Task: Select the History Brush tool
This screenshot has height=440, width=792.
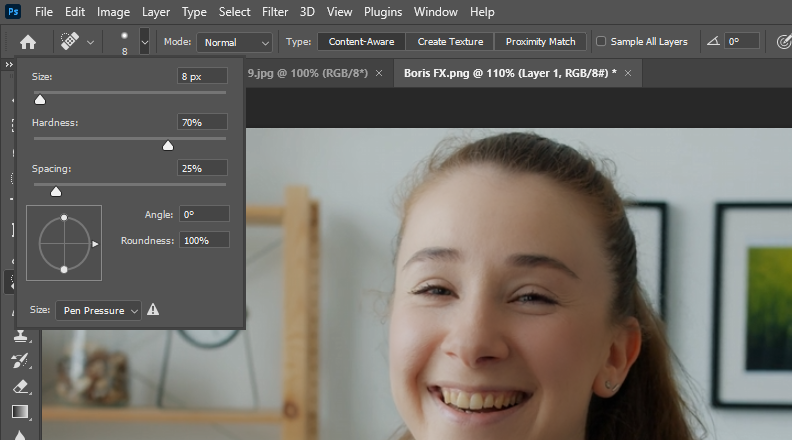Action: (20, 361)
